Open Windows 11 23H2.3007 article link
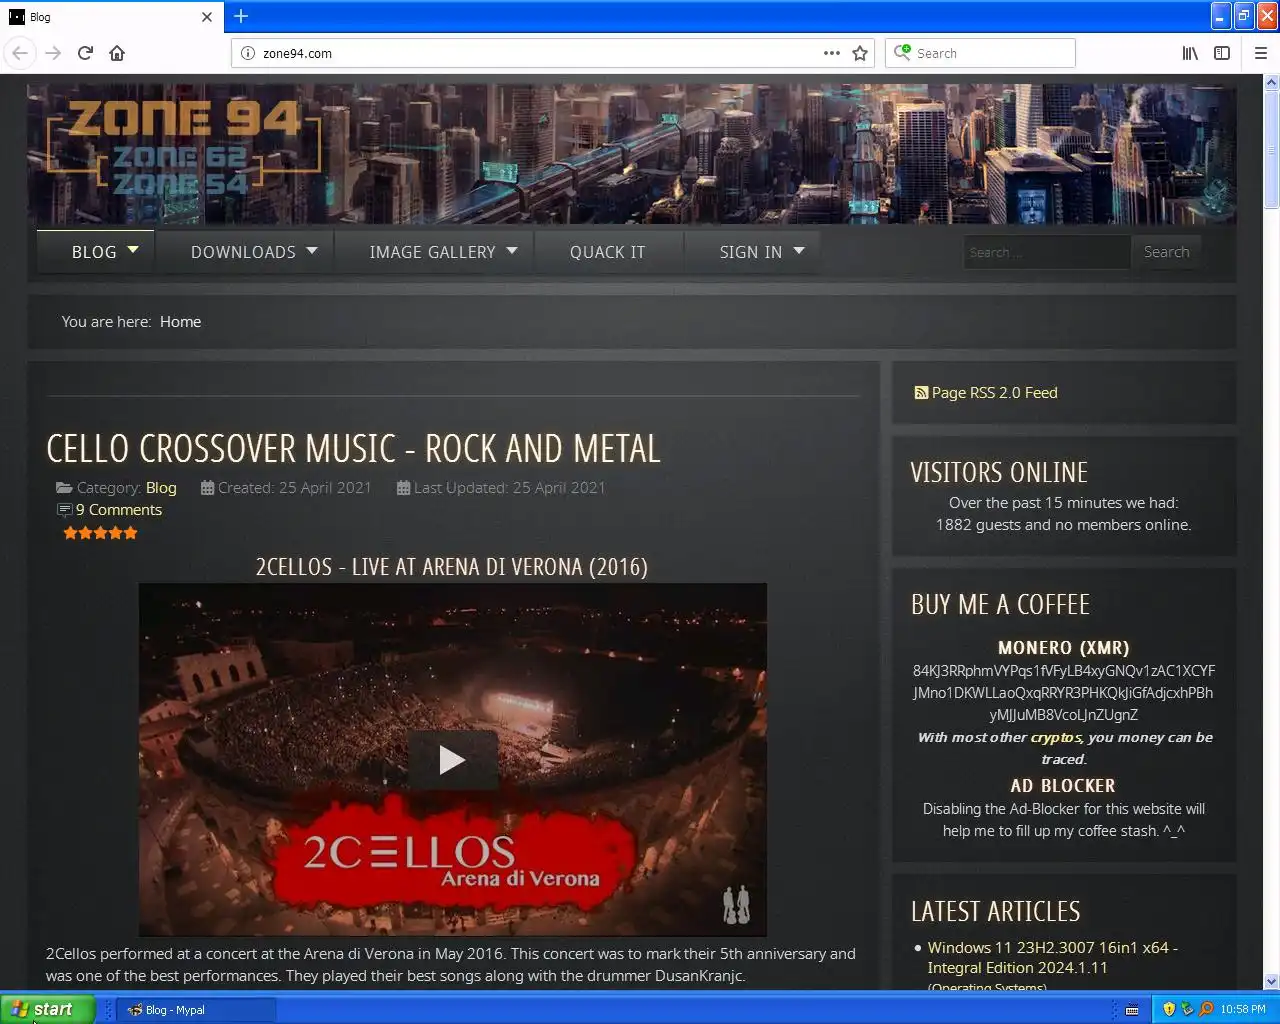Image resolution: width=1280 pixels, height=1024 pixels. pos(1052,958)
